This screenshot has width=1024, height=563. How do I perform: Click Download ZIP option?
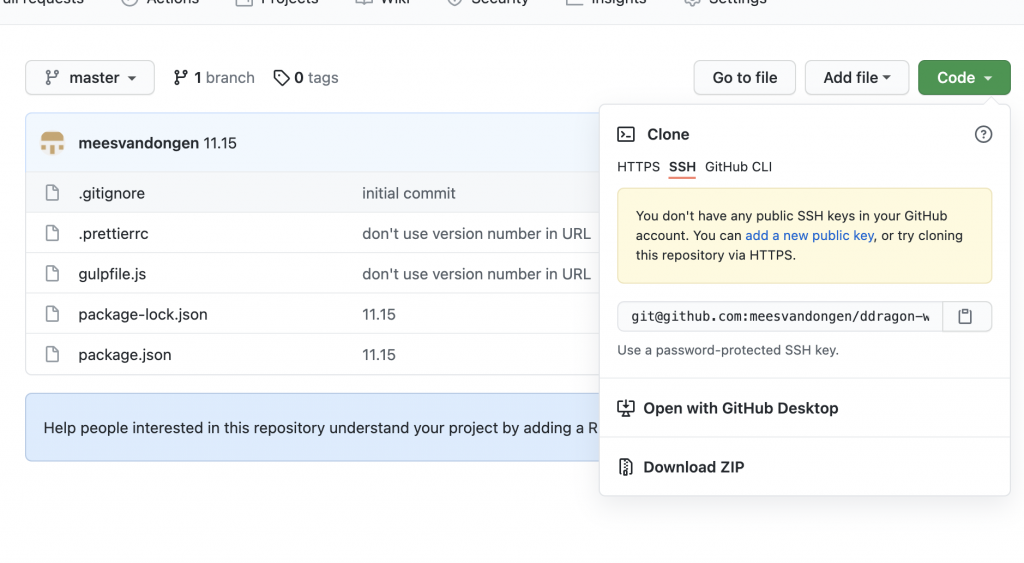(693, 467)
